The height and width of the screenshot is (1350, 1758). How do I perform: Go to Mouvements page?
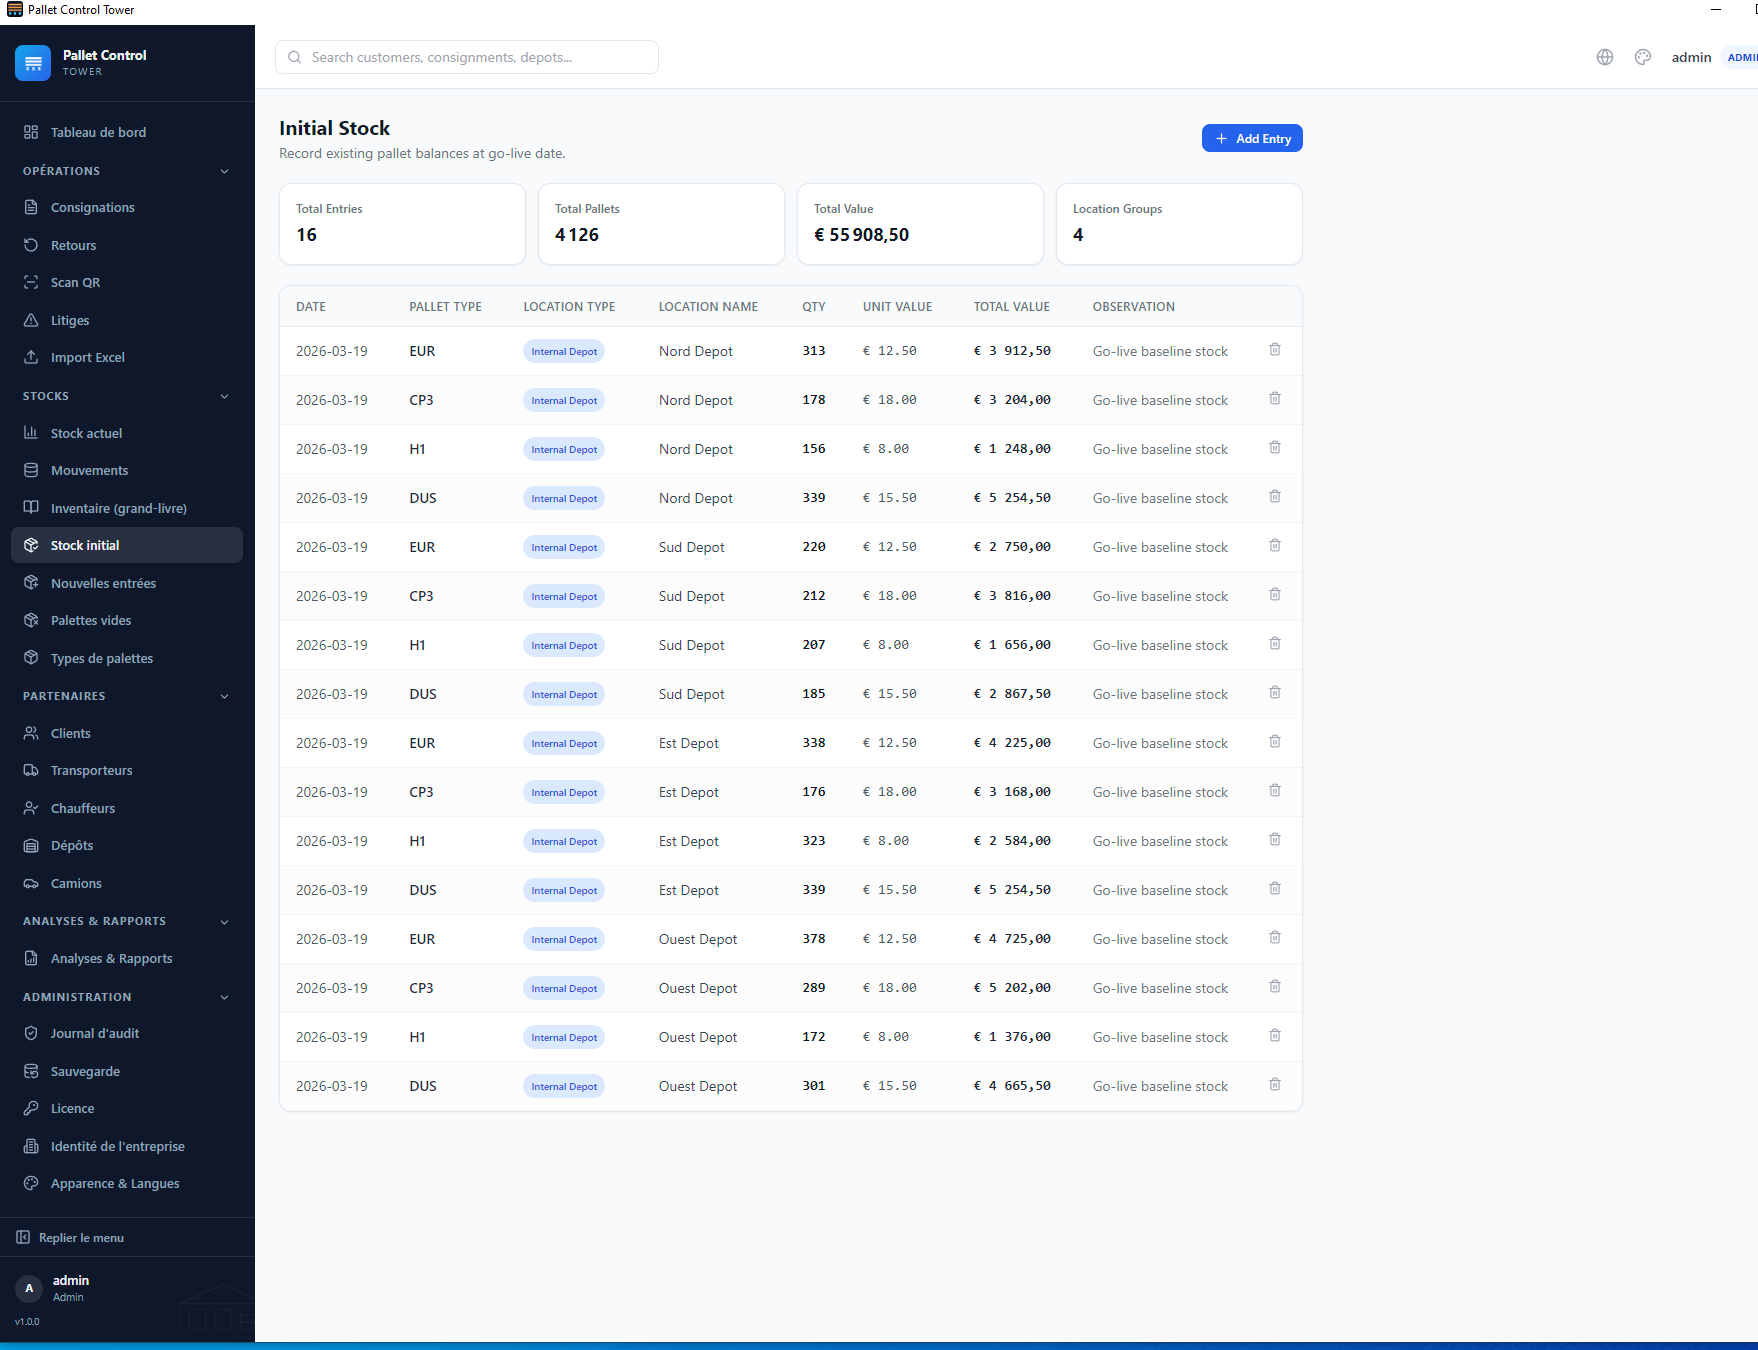[x=127, y=471]
